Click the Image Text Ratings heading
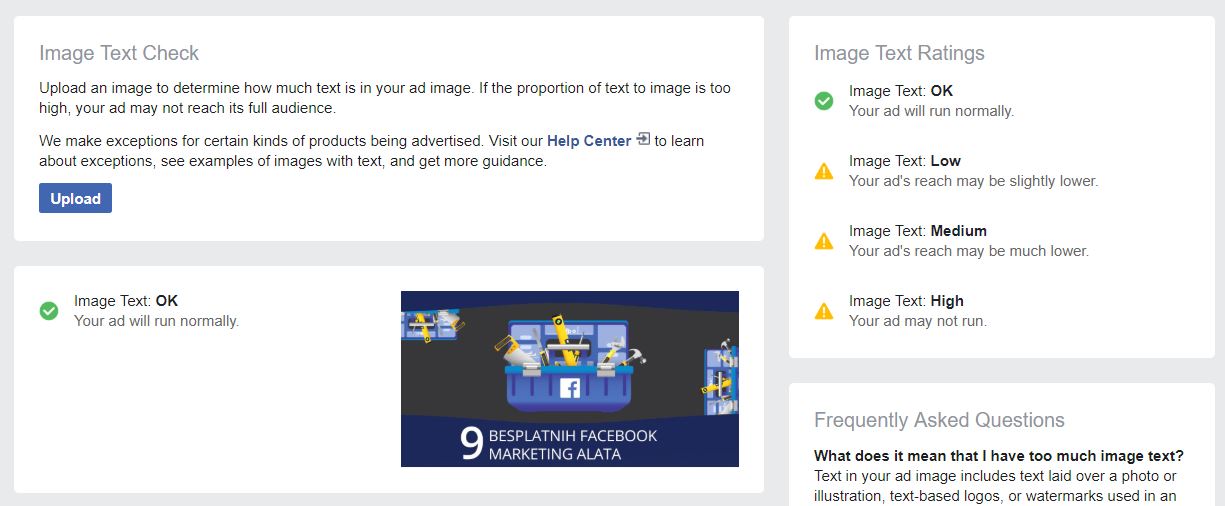This screenshot has width=1225, height=506. tap(899, 53)
